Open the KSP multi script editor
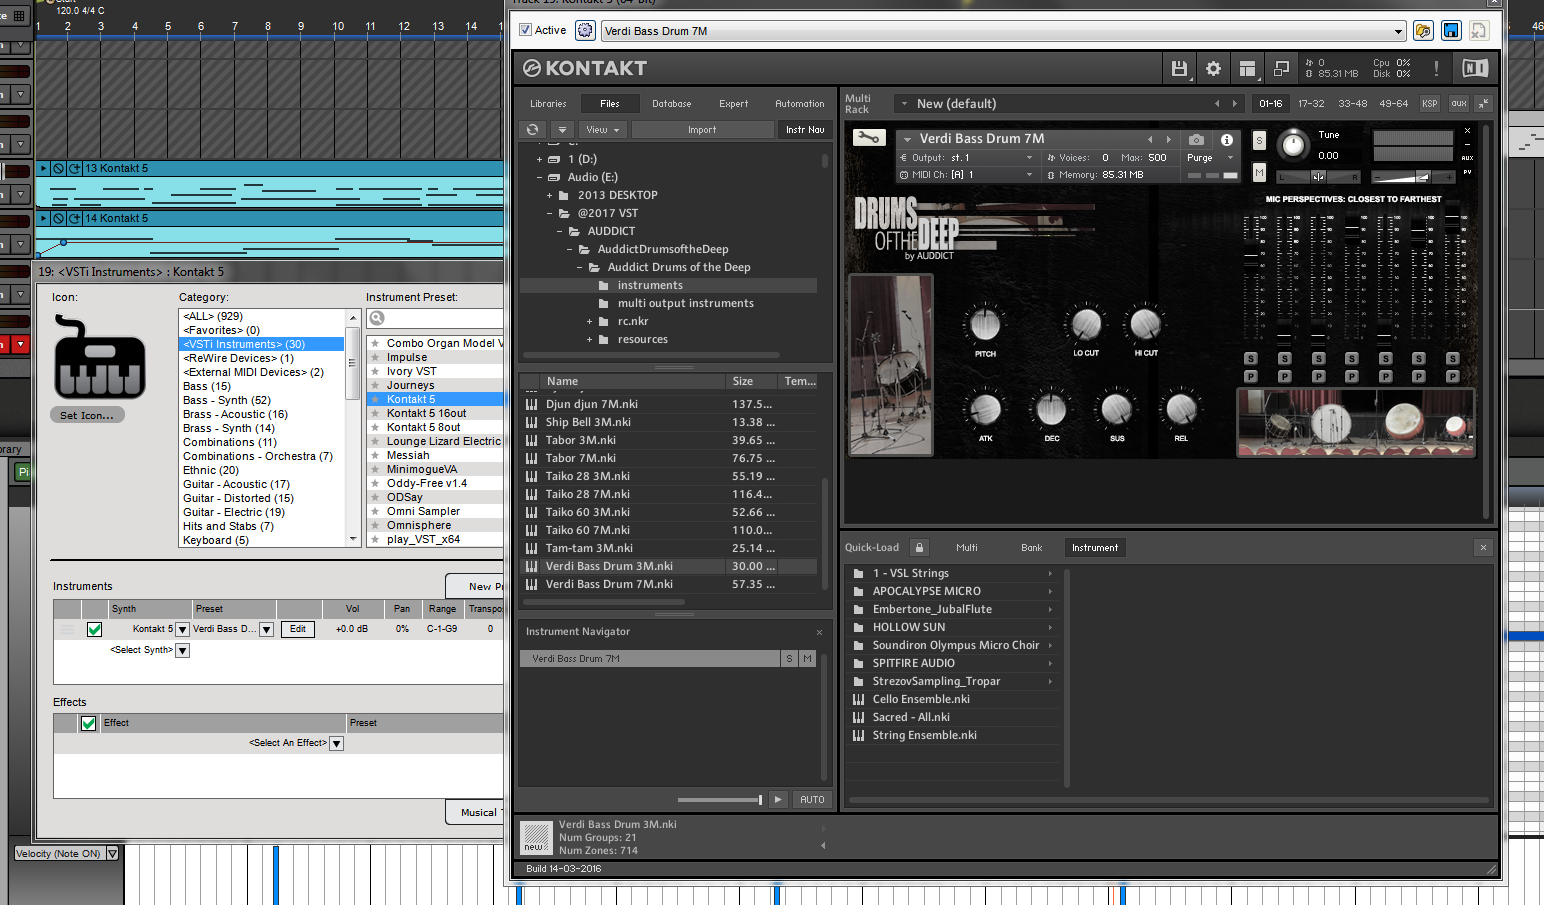This screenshot has width=1544, height=905. [x=1430, y=103]
